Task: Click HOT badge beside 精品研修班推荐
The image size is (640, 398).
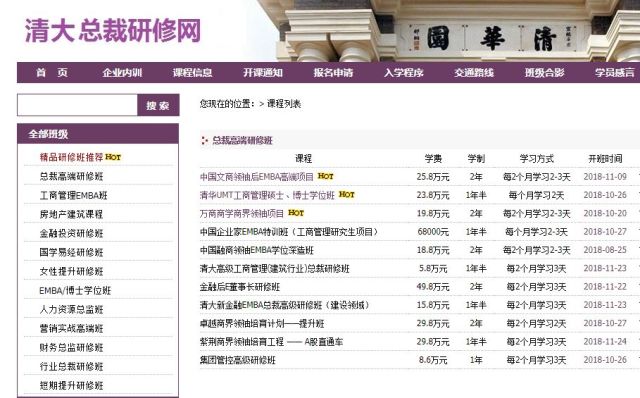Action: 113,157
